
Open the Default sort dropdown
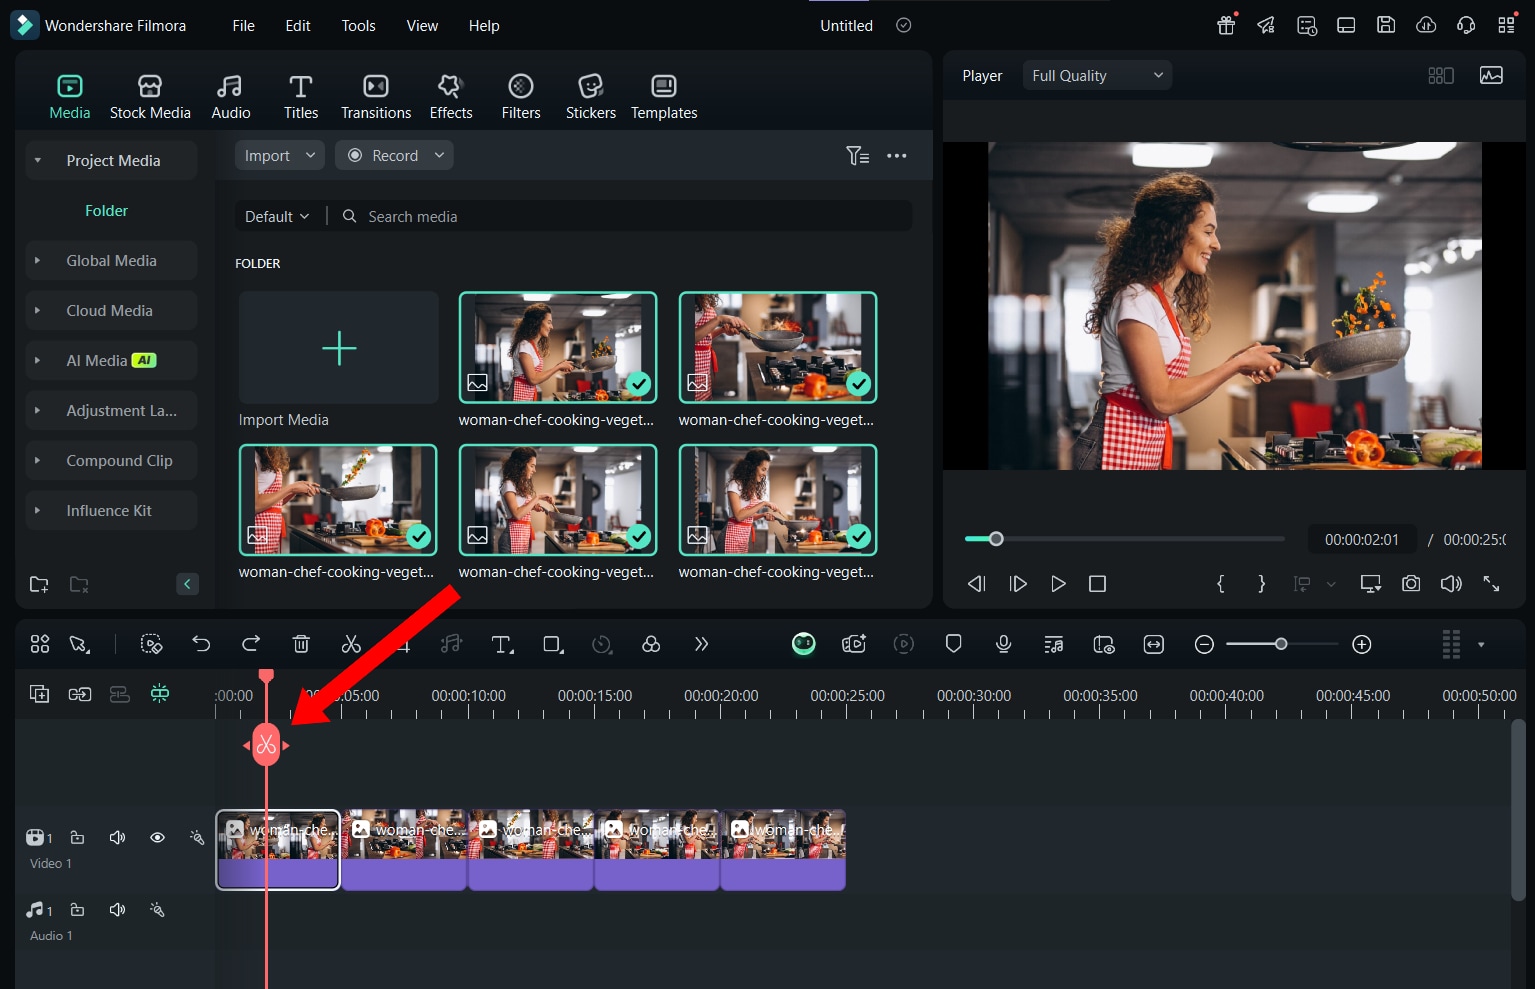277,216
